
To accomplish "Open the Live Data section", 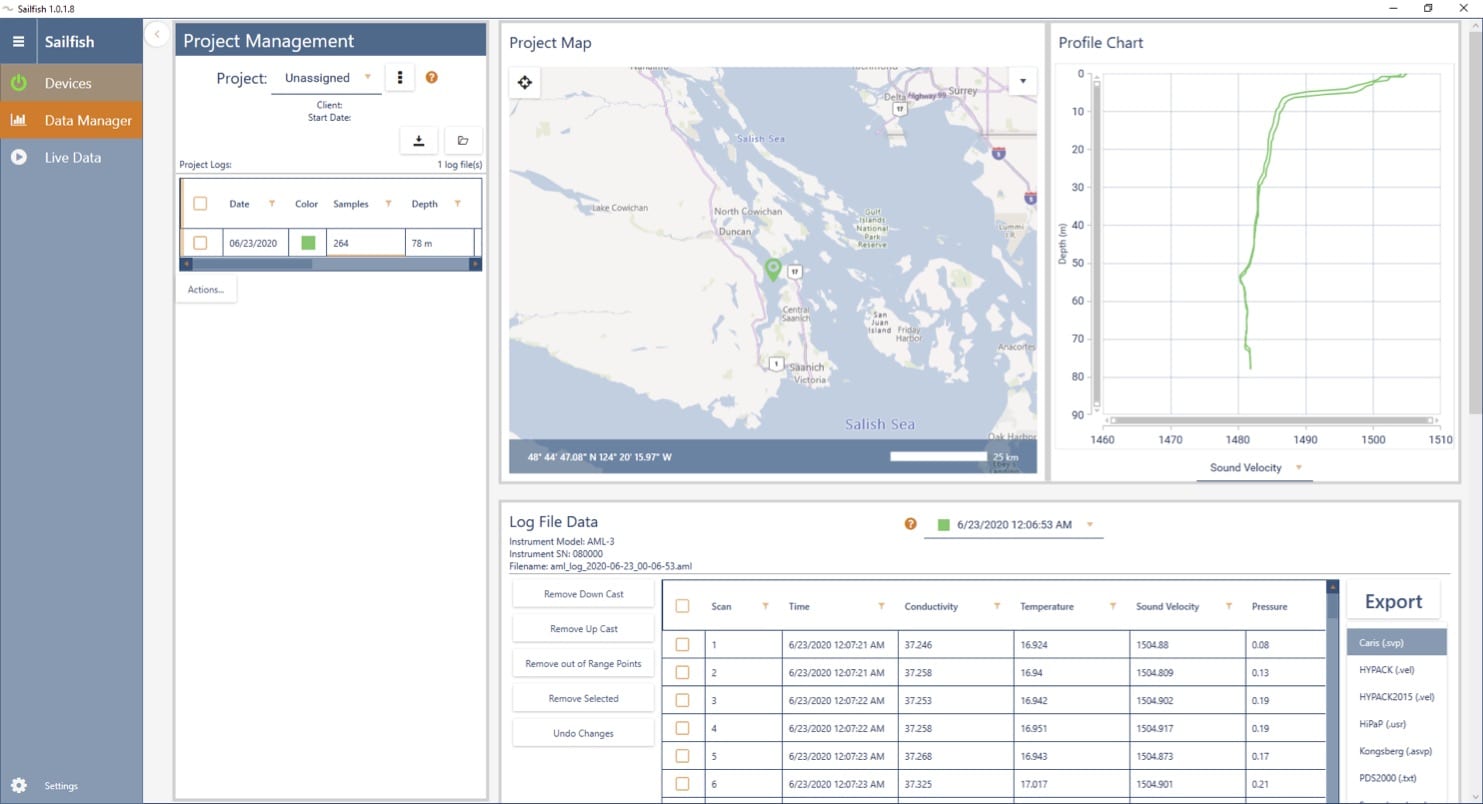I will point(72,157).
